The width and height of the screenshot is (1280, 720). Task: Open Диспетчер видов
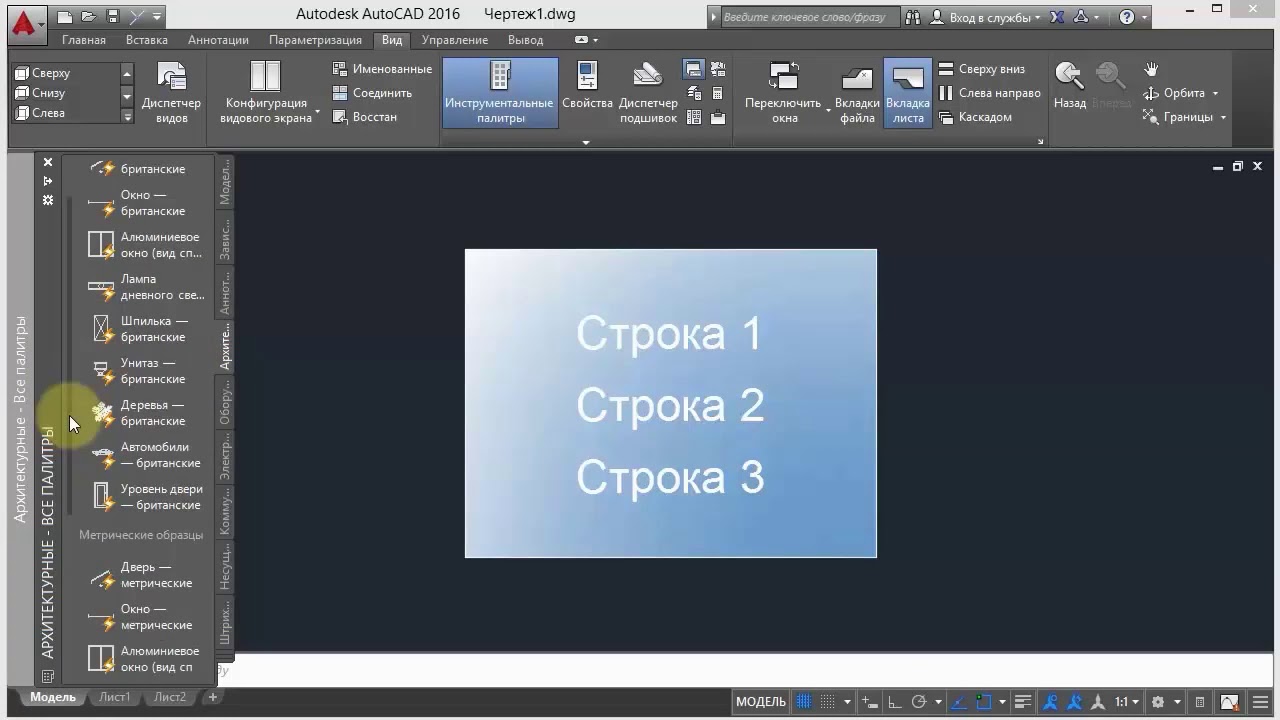[172, 93]
